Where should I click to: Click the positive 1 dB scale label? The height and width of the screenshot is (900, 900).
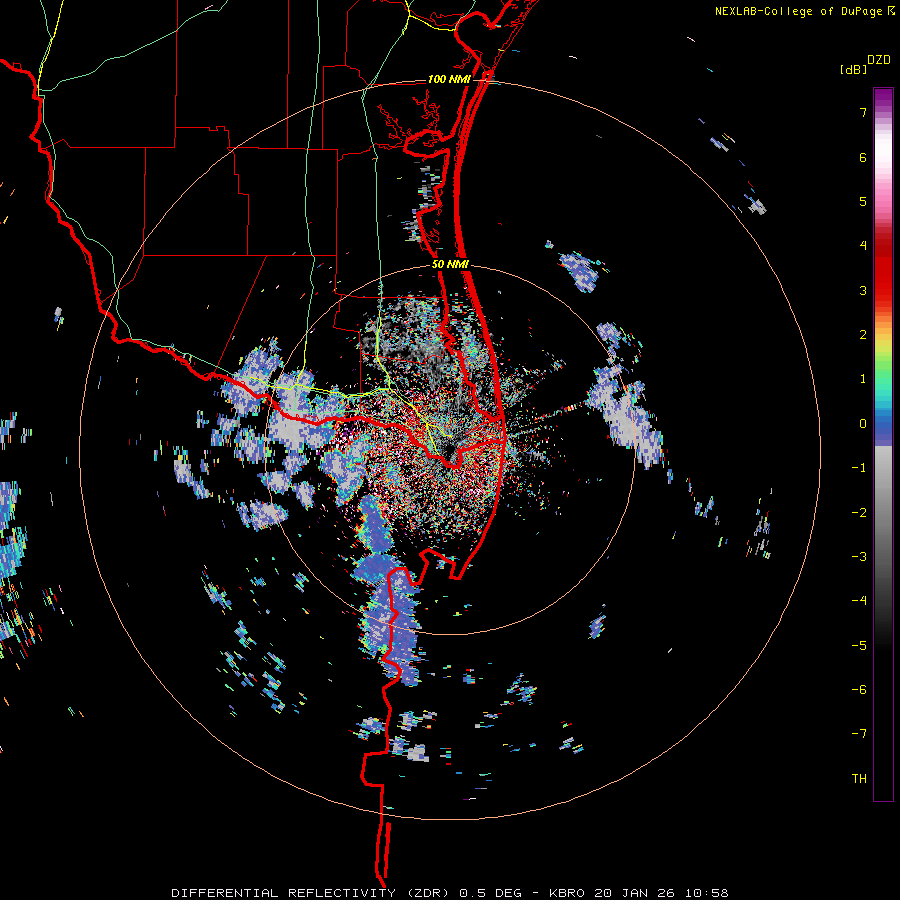[x=863, y=379]
